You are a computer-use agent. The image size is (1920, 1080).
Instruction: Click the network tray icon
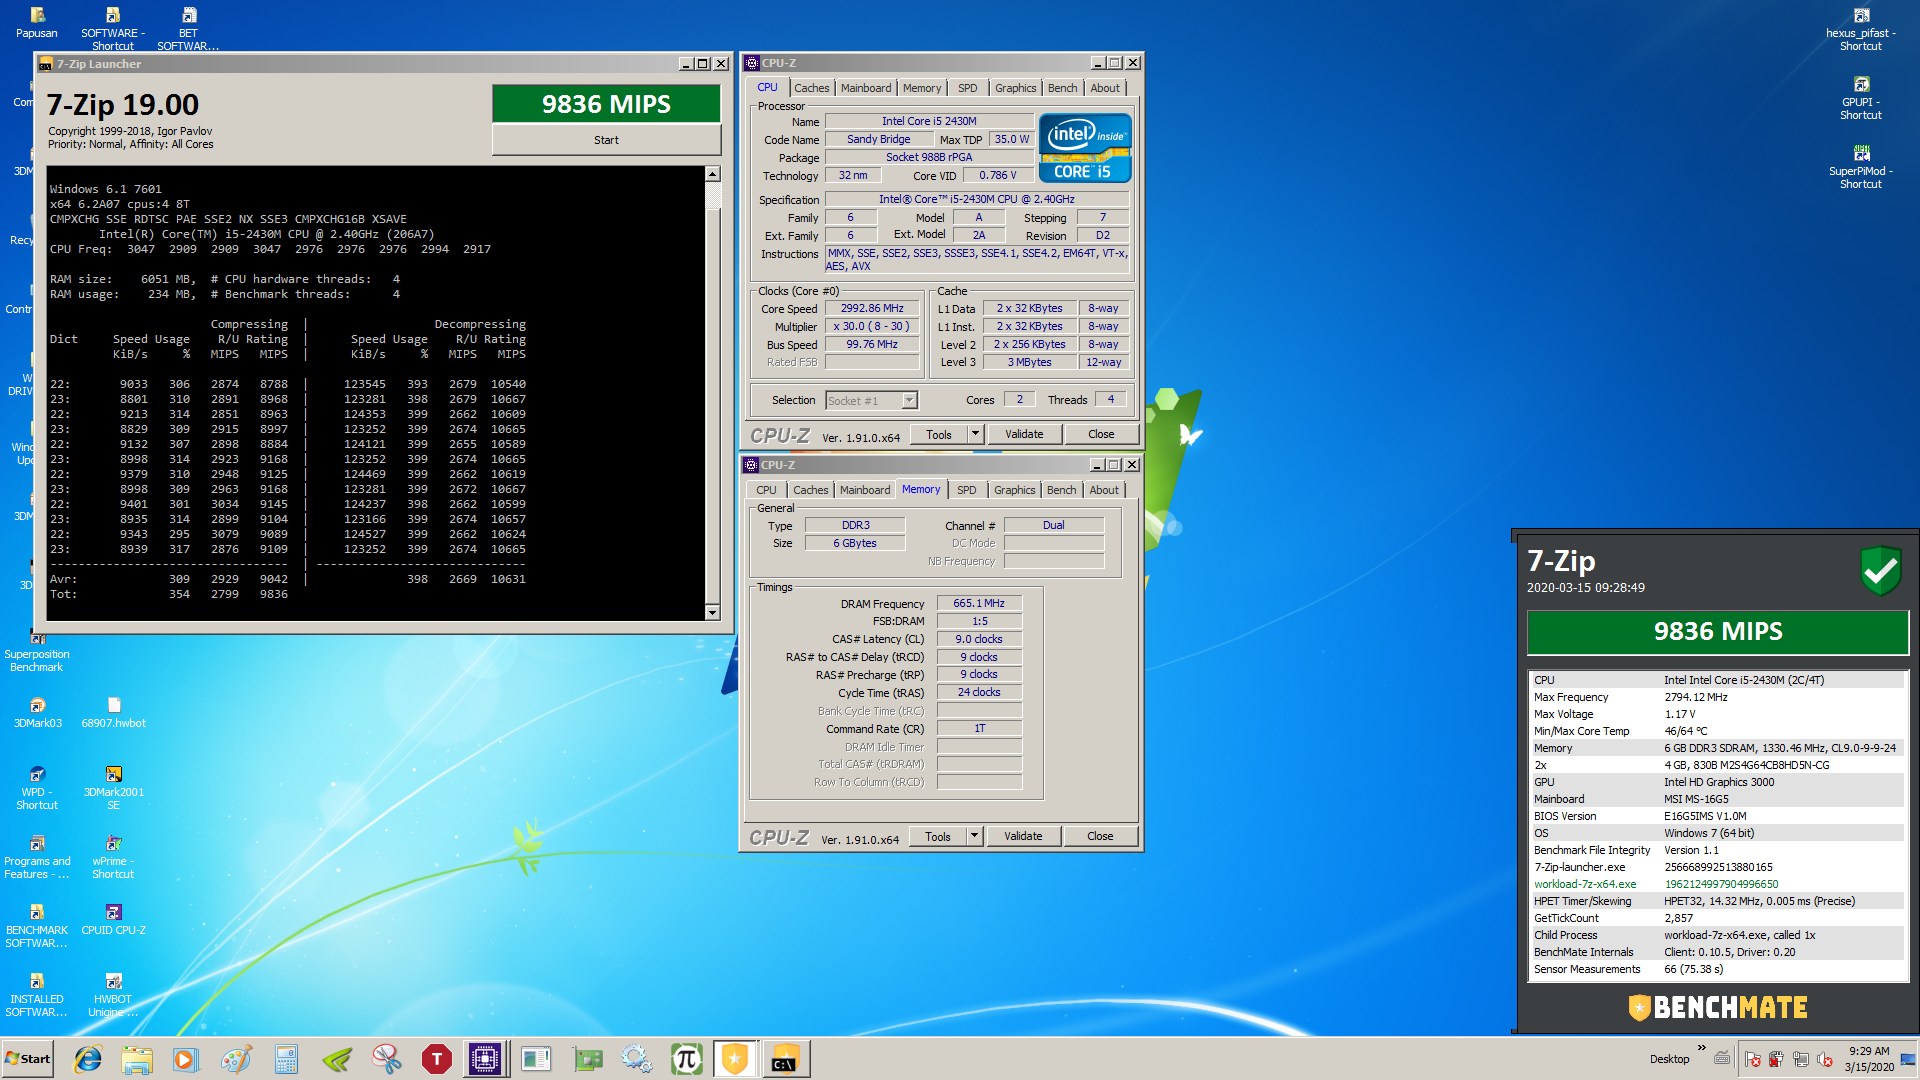coord(1801,1059)
